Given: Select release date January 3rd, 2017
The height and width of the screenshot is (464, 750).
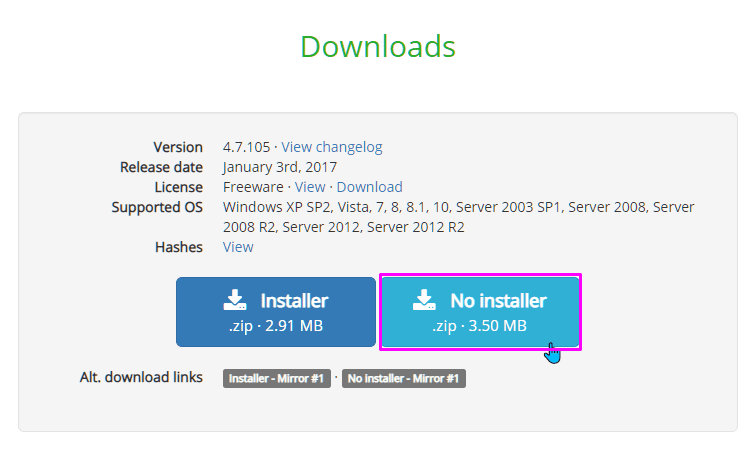Looking at the screenshot, I should [x=280, y=167].
